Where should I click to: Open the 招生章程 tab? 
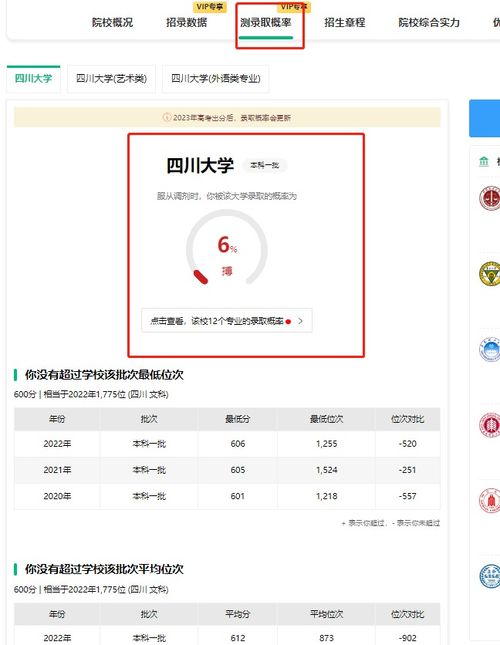[x=345, y=22]
